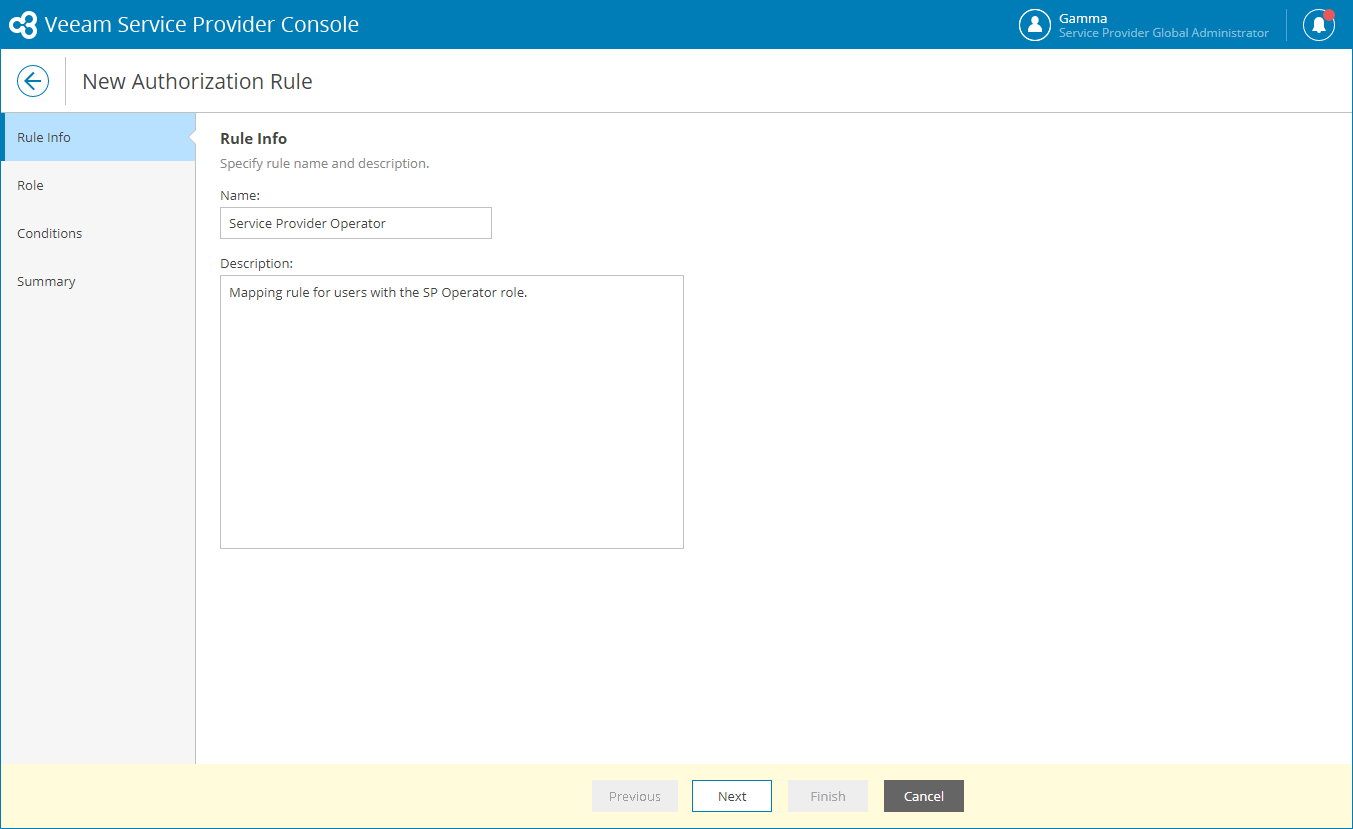Click the 'Rule Info' section heading

point(253,139)
